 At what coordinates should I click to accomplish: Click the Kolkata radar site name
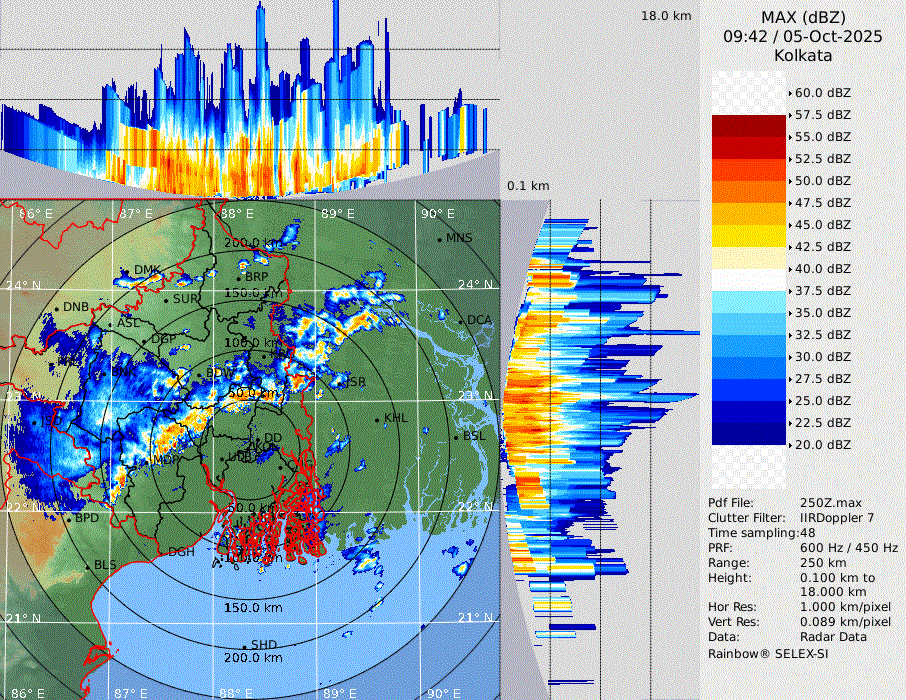click(x=803, y=55)
